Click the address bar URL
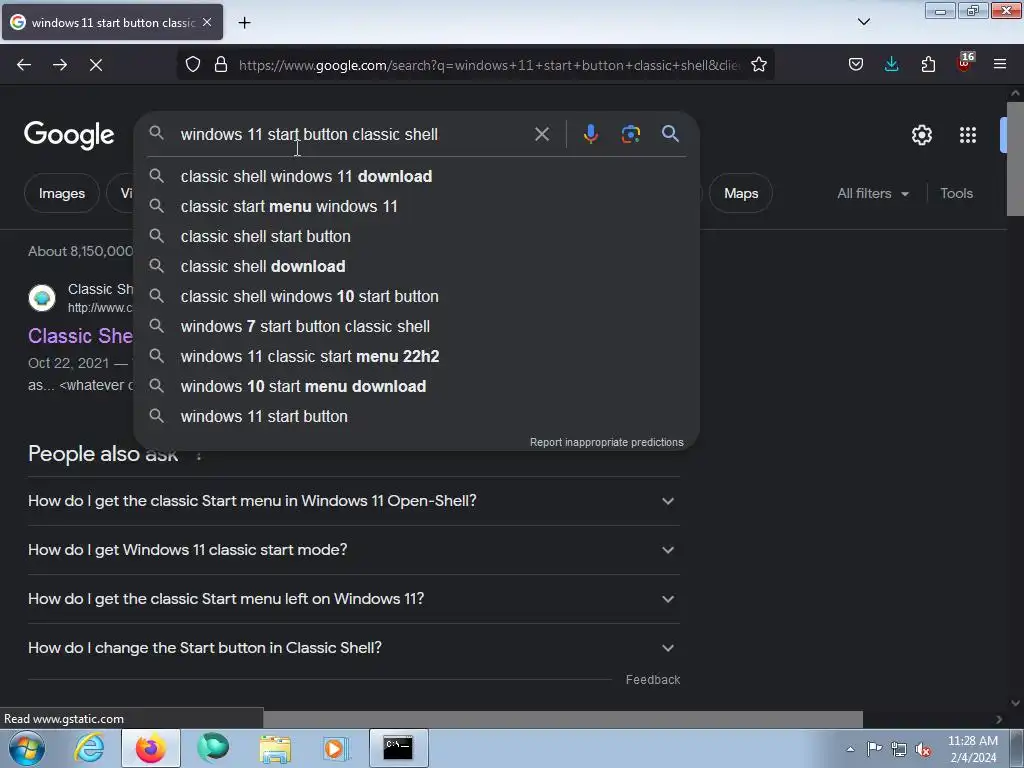Image resolution: width=1024 pixels, height=768 pixels. click(488, 65)
